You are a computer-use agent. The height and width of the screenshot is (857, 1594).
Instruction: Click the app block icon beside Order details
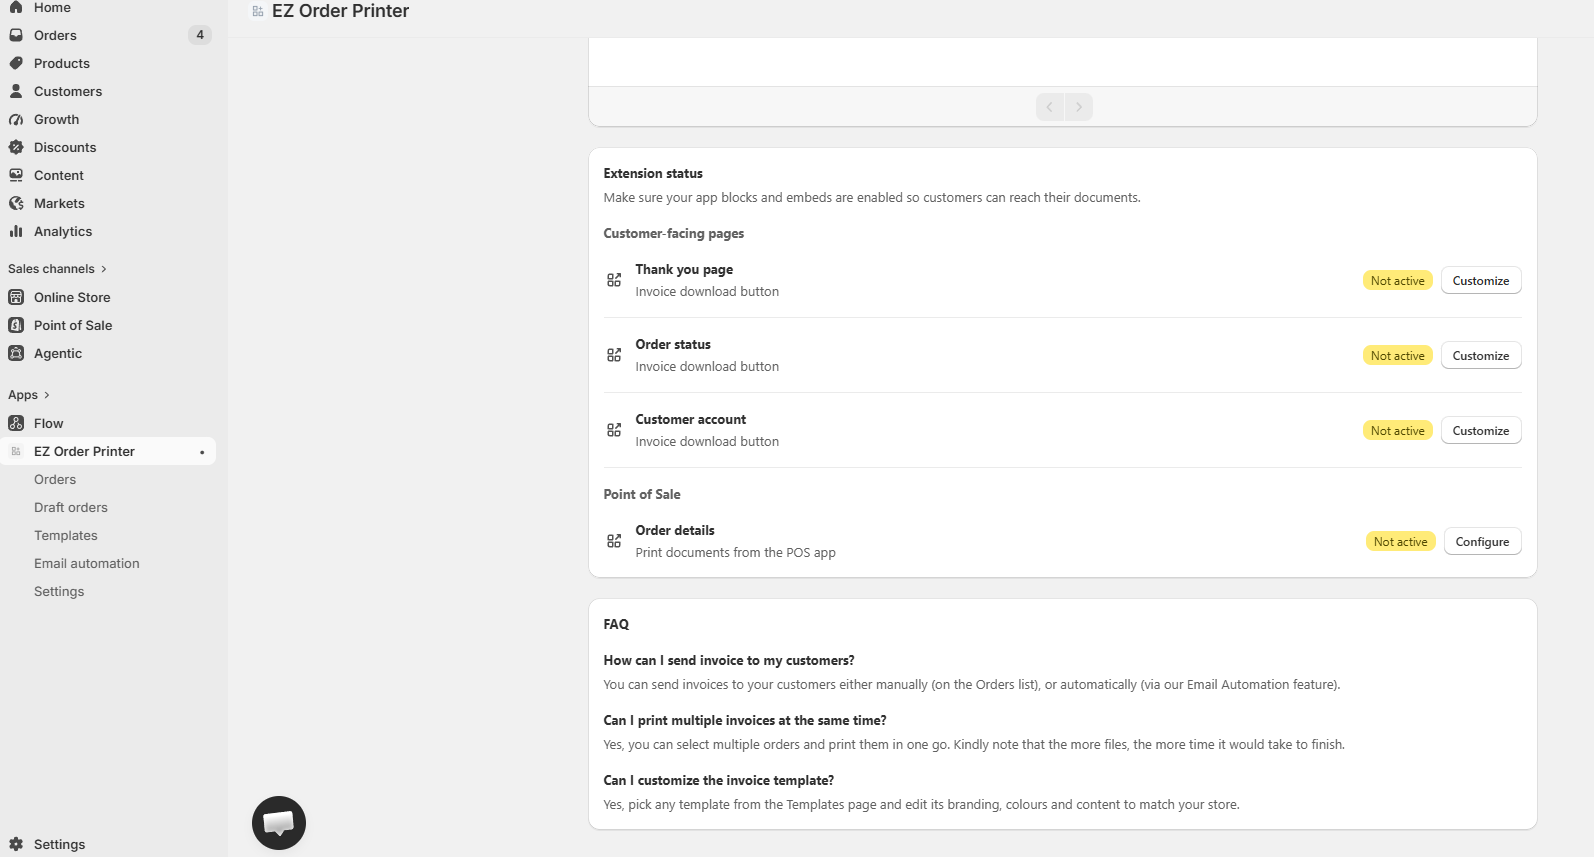tap(614, 541)
